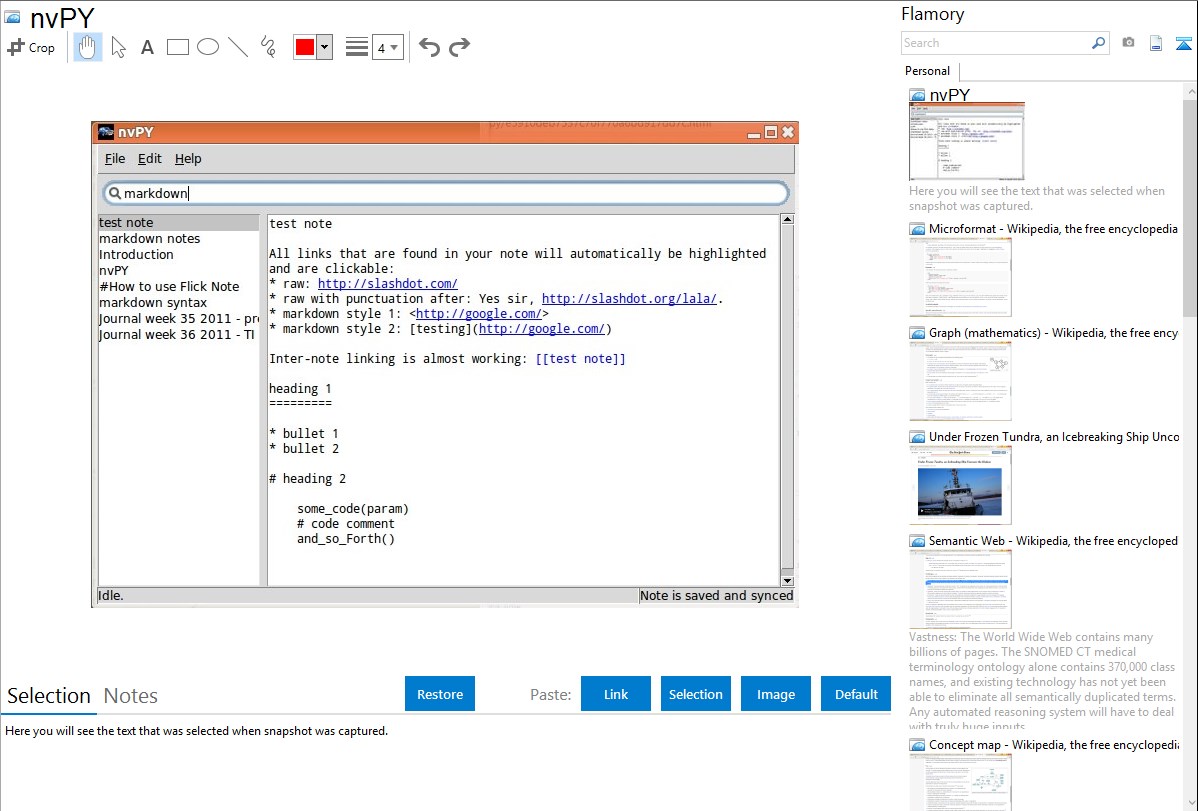Click the Flamory search field
The height and width of the screenshot is (811, 1198).
click(x=995, y=43)
